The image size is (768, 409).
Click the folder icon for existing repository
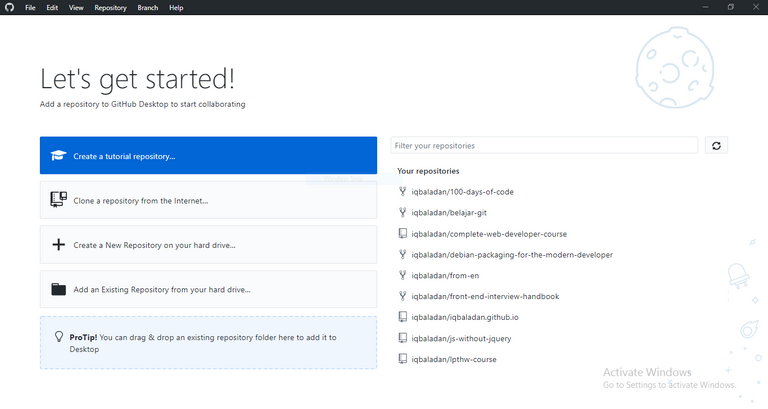tap(58, 289)
